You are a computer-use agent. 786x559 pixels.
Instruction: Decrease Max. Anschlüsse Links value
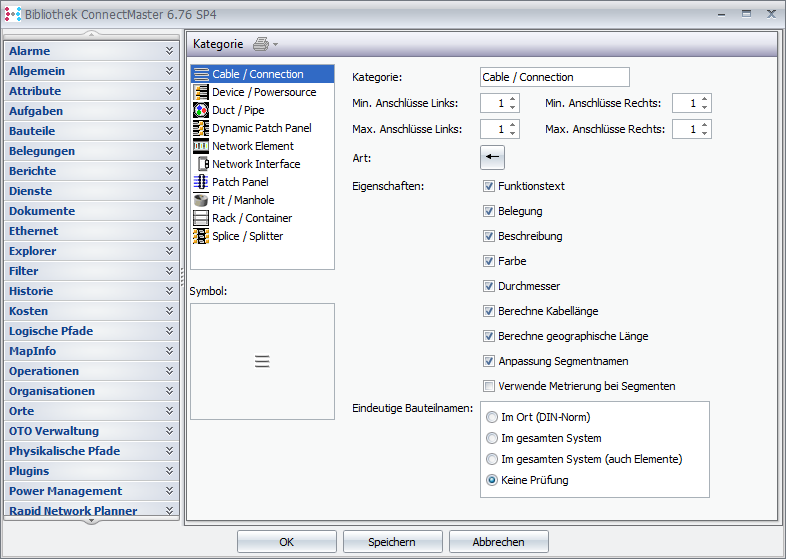tap(512, 133)
